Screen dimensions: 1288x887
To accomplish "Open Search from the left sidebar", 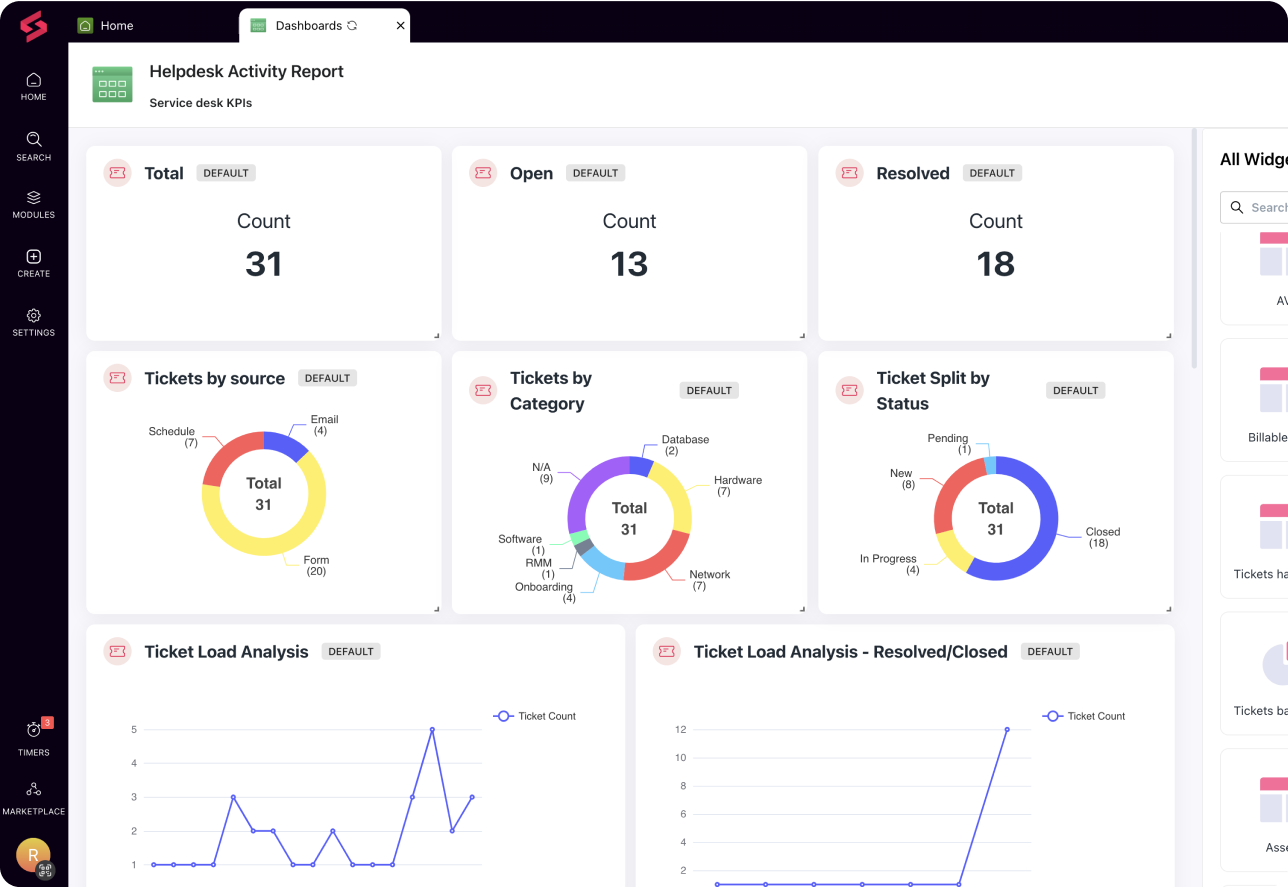I will pos(33,147).
